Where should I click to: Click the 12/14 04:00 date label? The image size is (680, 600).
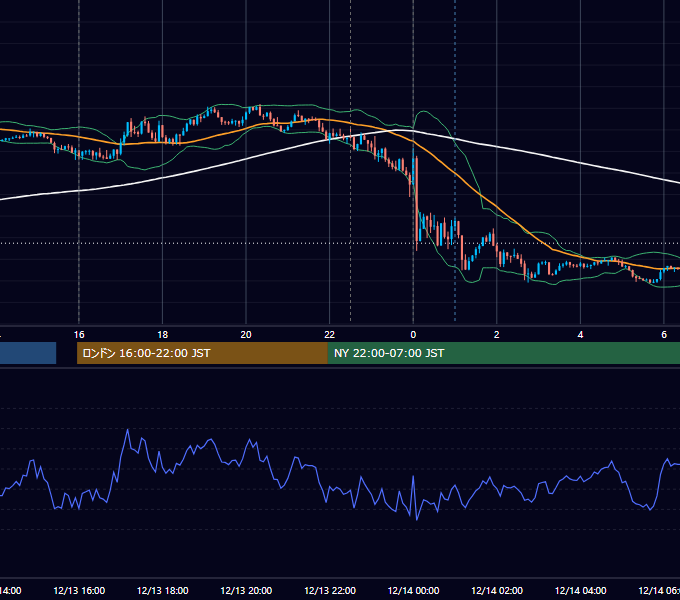click(x=581, y=590)
